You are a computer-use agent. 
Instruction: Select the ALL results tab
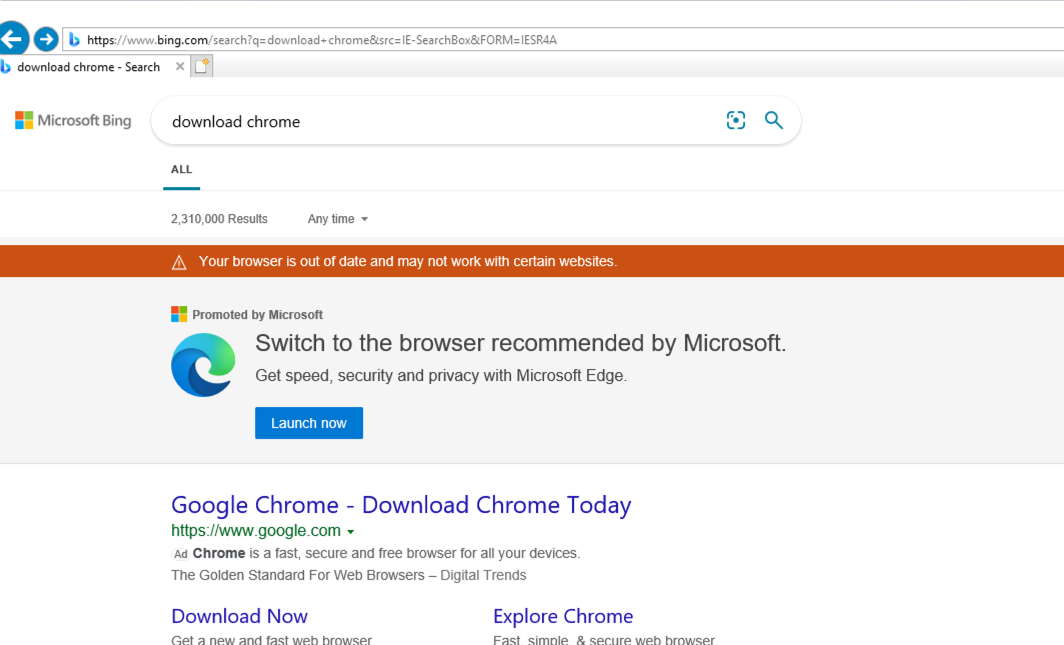point(181,170)
